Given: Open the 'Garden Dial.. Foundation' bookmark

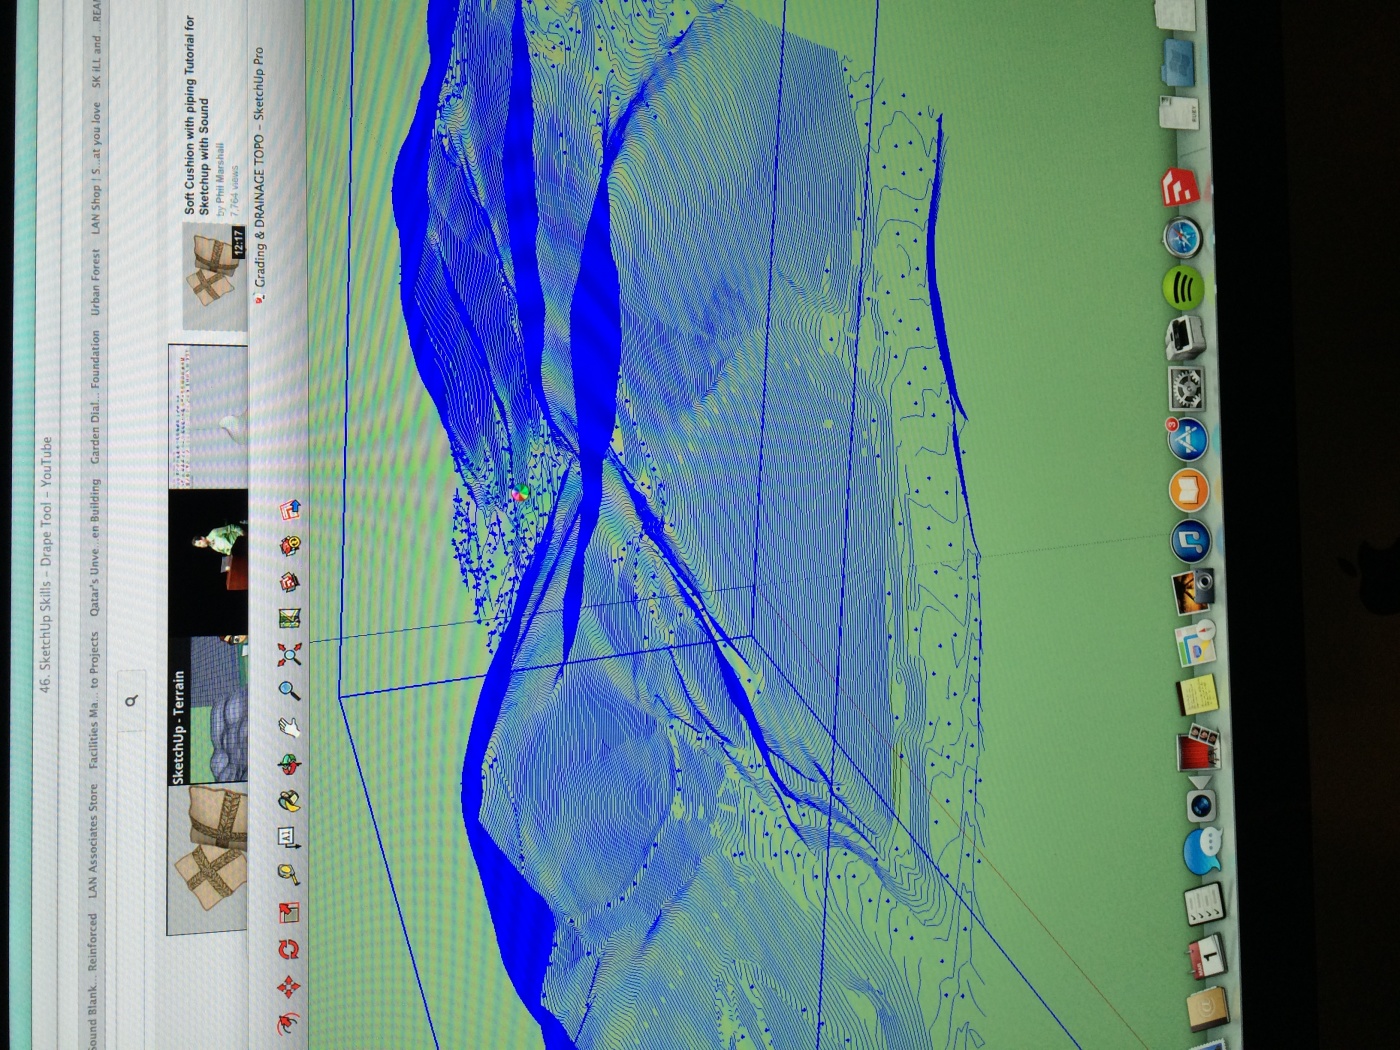Looking at the screenshot, I should [x=96, y=397].
